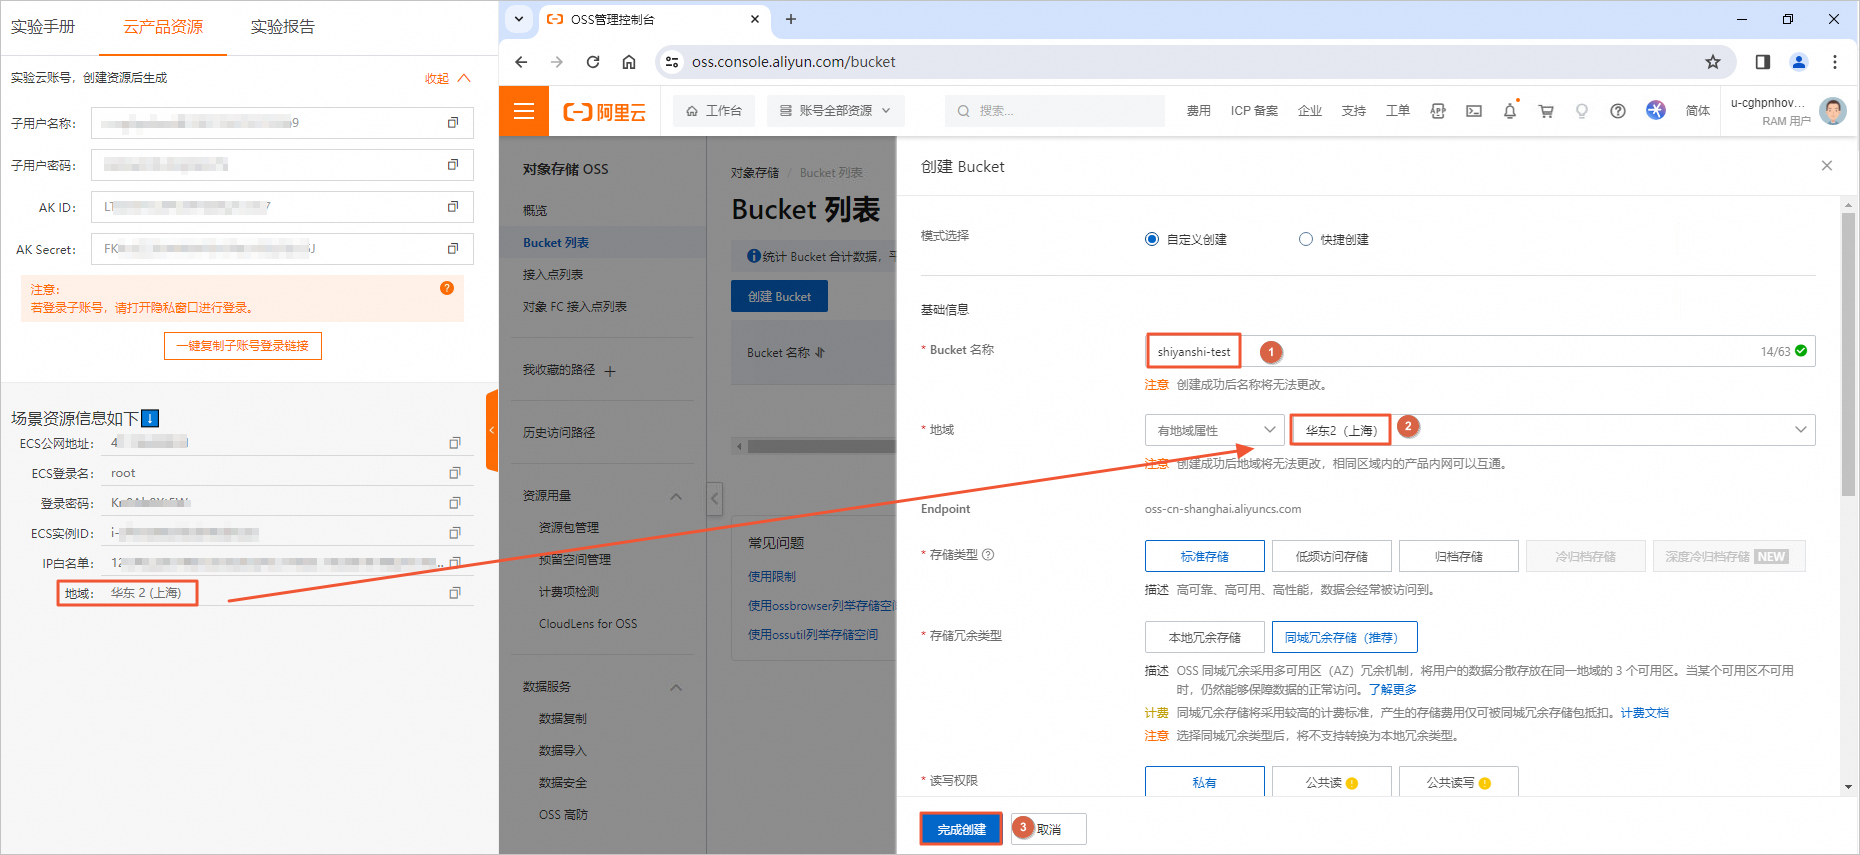Copy the sub-user password value
The width and height of the screenshot is (1860, 855).
[x=453, y=165]
